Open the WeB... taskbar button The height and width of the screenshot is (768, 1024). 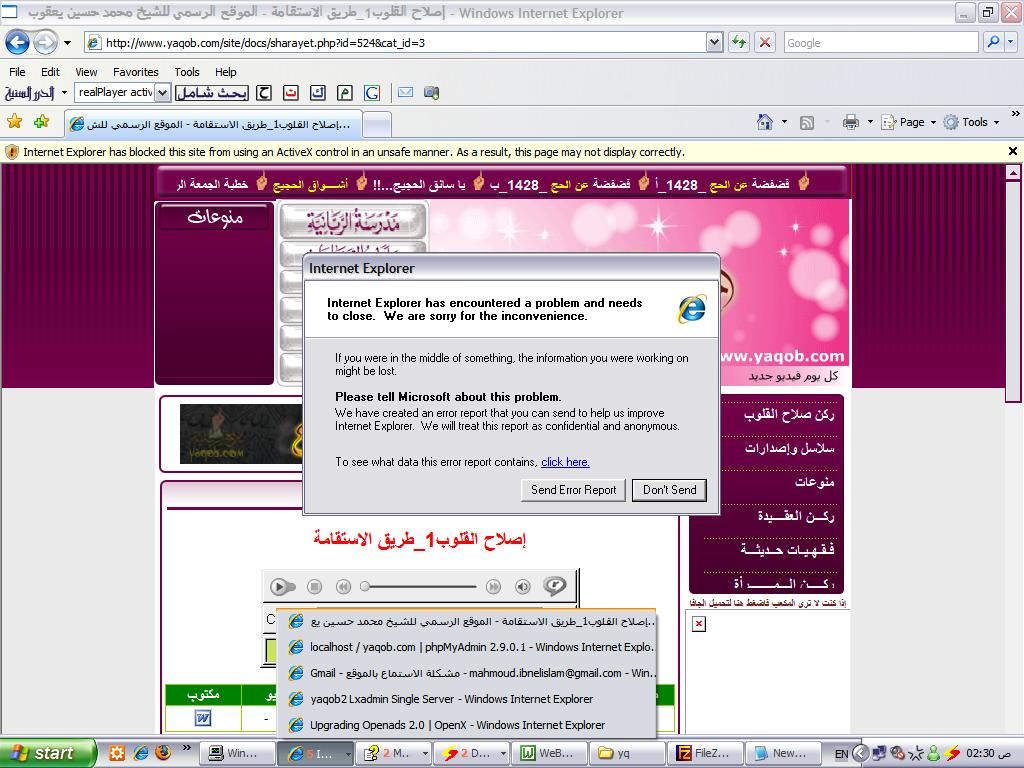click(550, 753)
